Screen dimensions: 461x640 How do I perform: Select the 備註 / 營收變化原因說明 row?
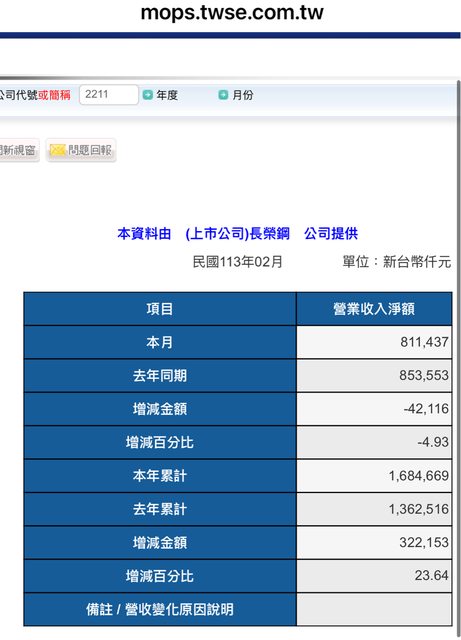point(238,609)
